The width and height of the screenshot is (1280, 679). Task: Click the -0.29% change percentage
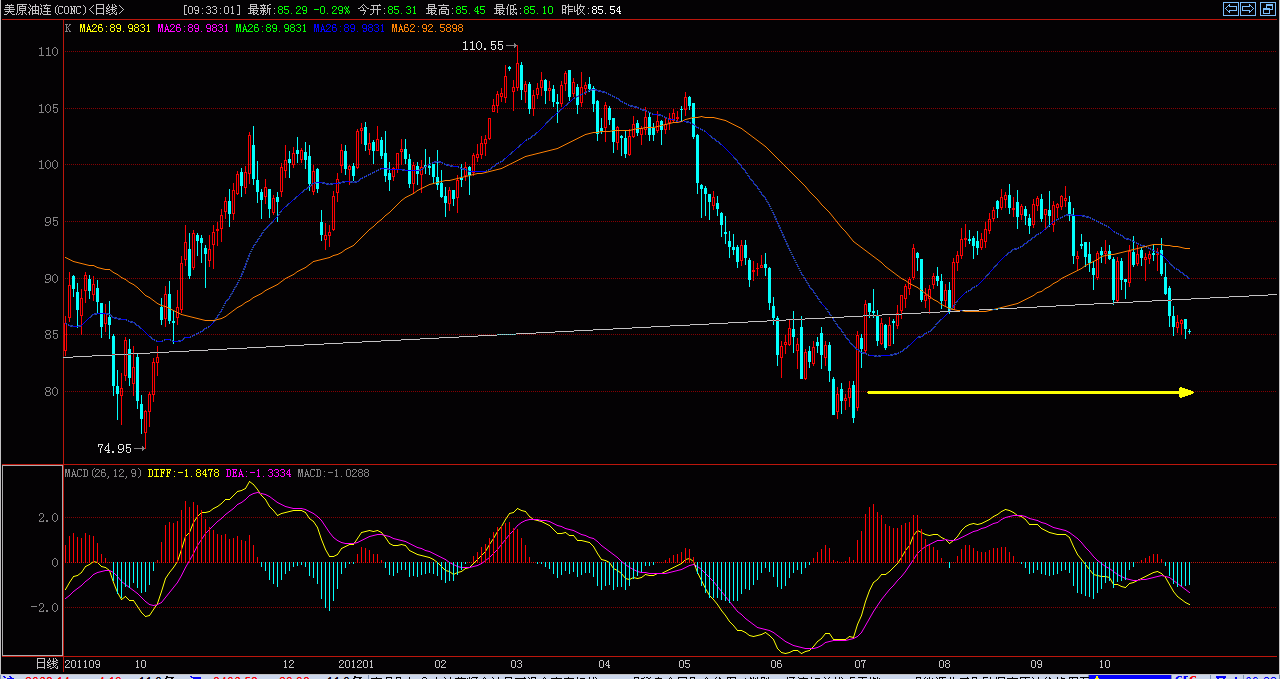coord(333,9)
